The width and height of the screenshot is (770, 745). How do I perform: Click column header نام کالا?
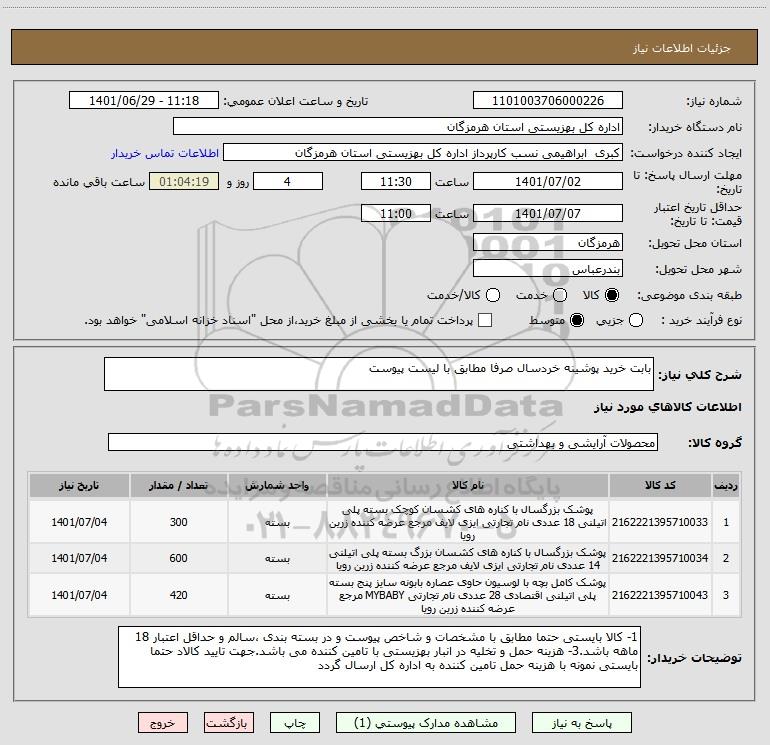(x=468, y=485)
